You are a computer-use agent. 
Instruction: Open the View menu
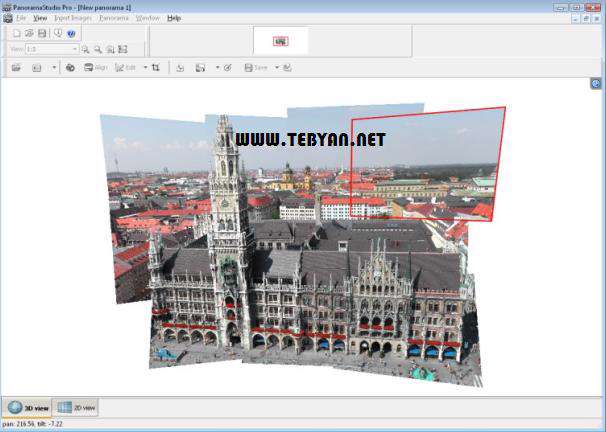pos(40,18)
